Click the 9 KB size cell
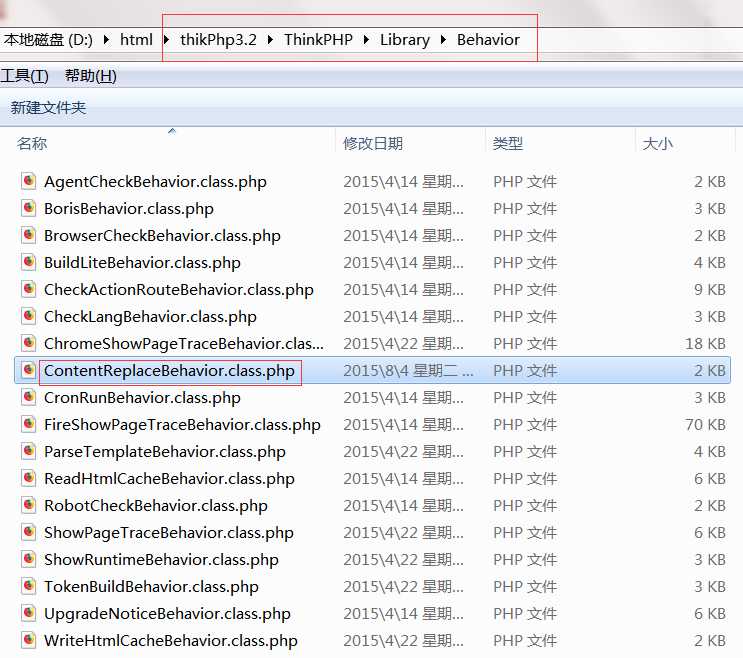 [x=710, y=289]
